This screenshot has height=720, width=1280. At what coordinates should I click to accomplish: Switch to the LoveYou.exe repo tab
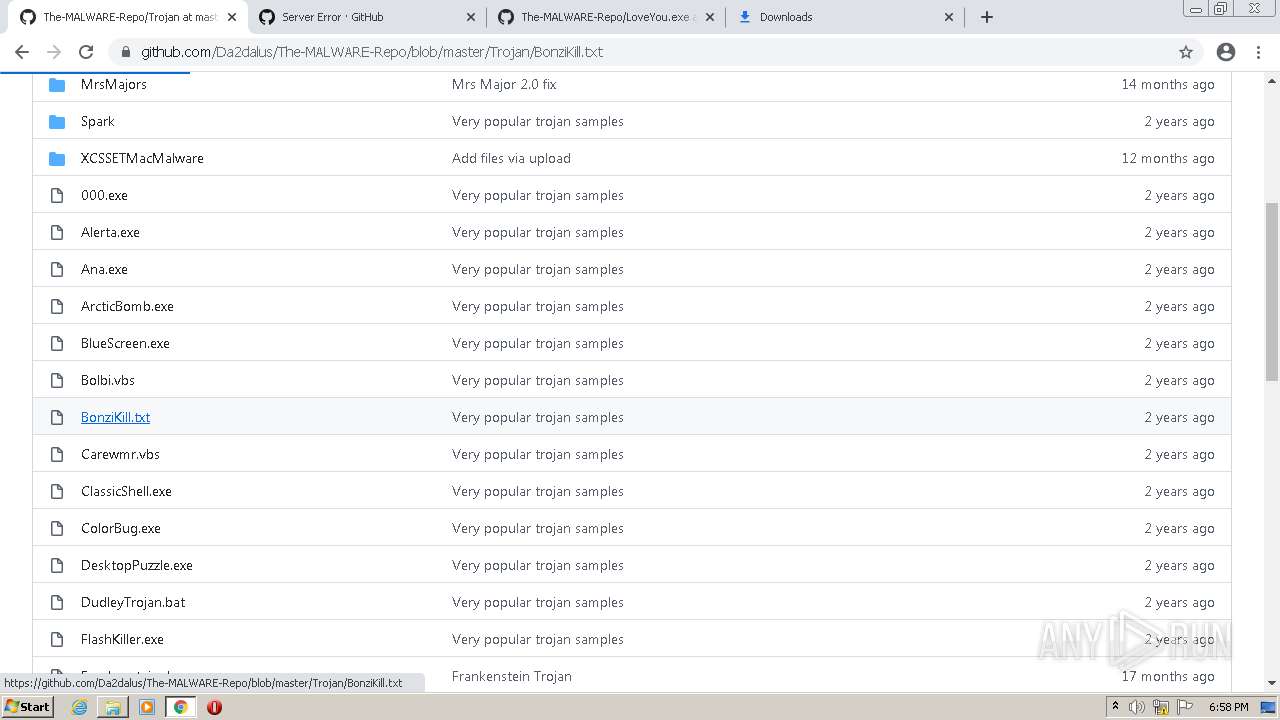pyautogui.click(x=606, y=17)
